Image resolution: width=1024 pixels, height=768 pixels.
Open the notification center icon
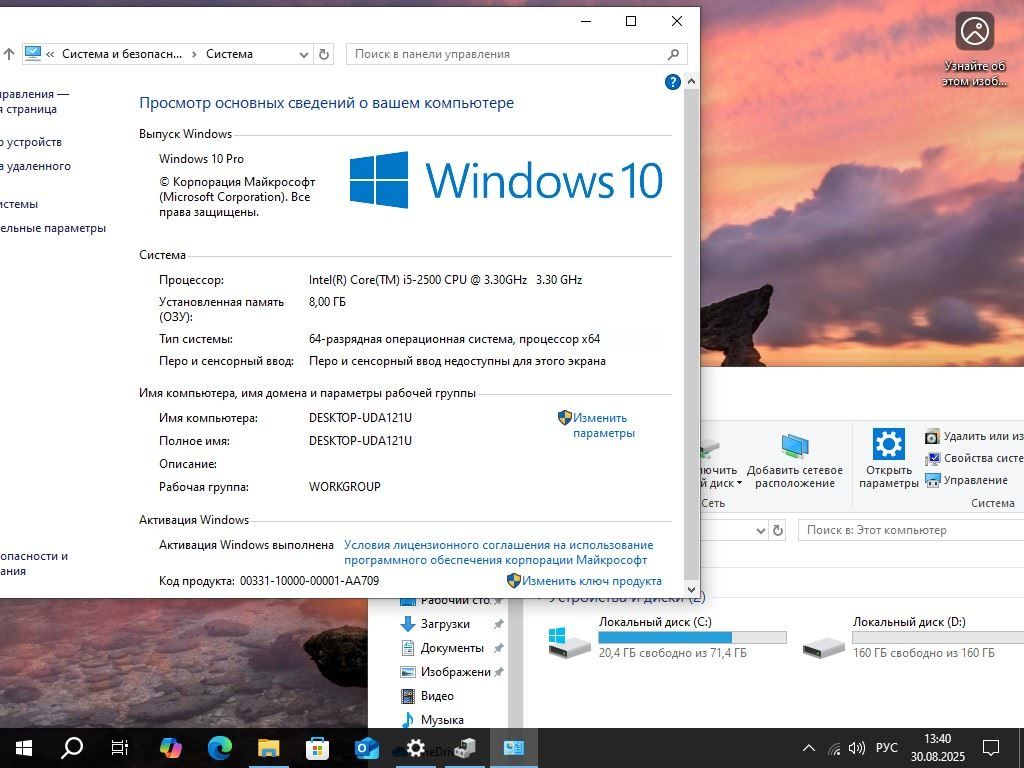[991, 748]
